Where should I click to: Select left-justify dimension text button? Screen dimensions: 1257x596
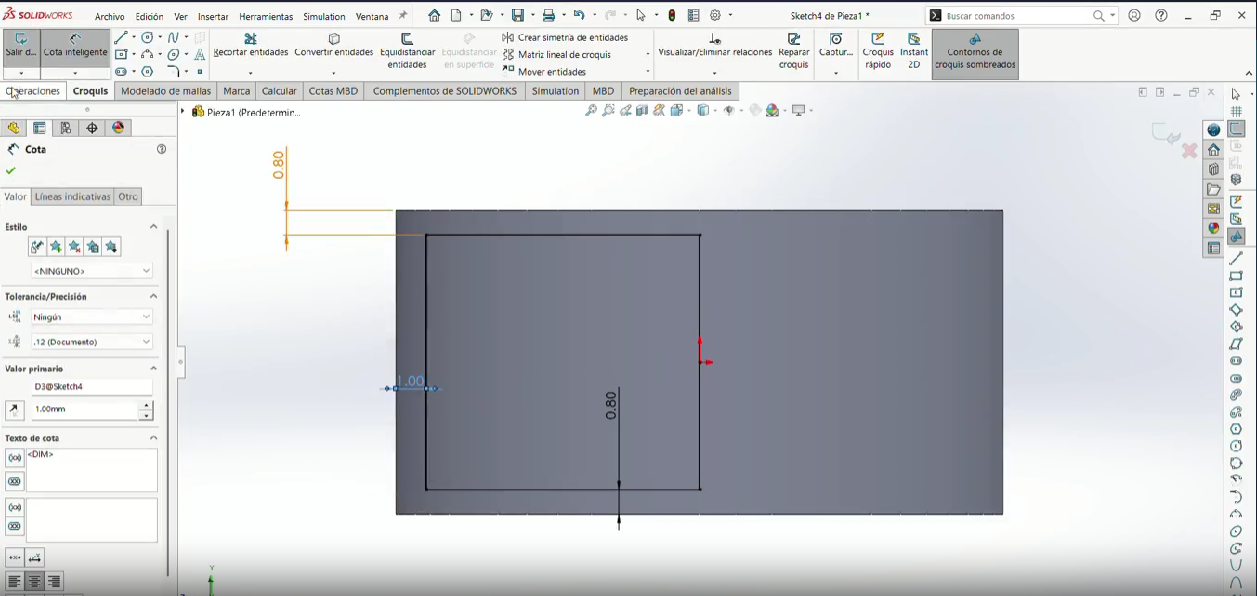pyautogui.click(x=14, y=582)
